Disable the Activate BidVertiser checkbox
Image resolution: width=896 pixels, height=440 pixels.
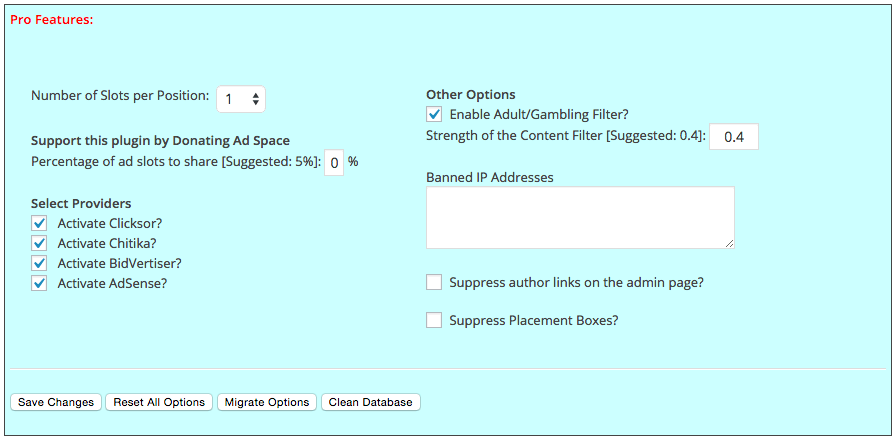click(x=39, y=263)
